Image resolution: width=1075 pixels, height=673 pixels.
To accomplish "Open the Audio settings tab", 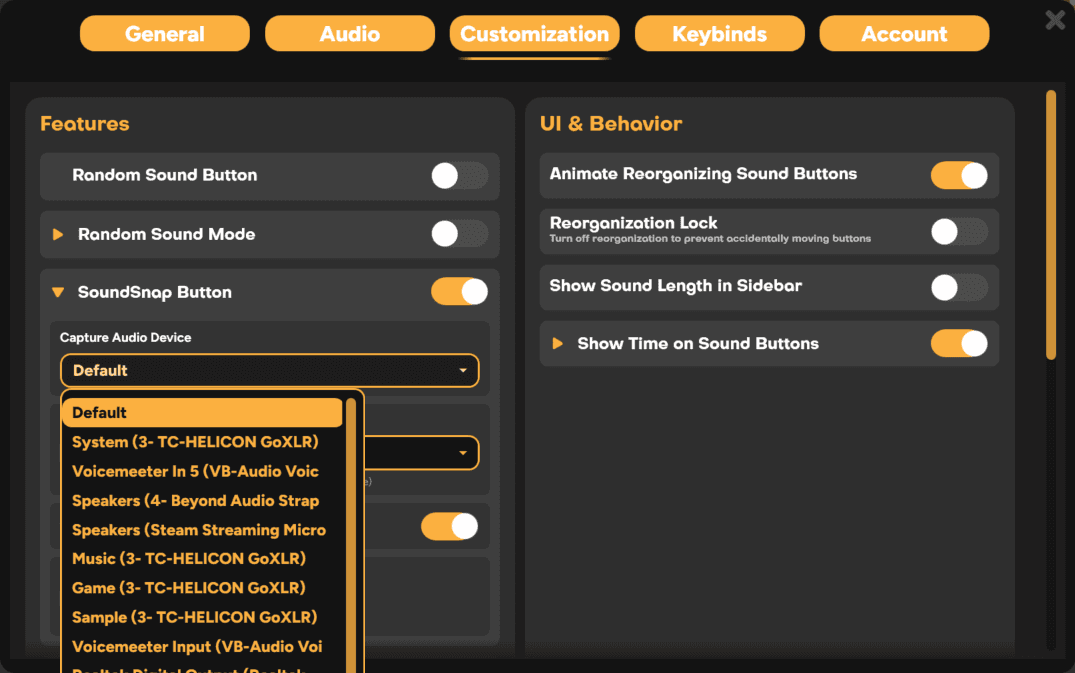I will (x=349, y=33).
